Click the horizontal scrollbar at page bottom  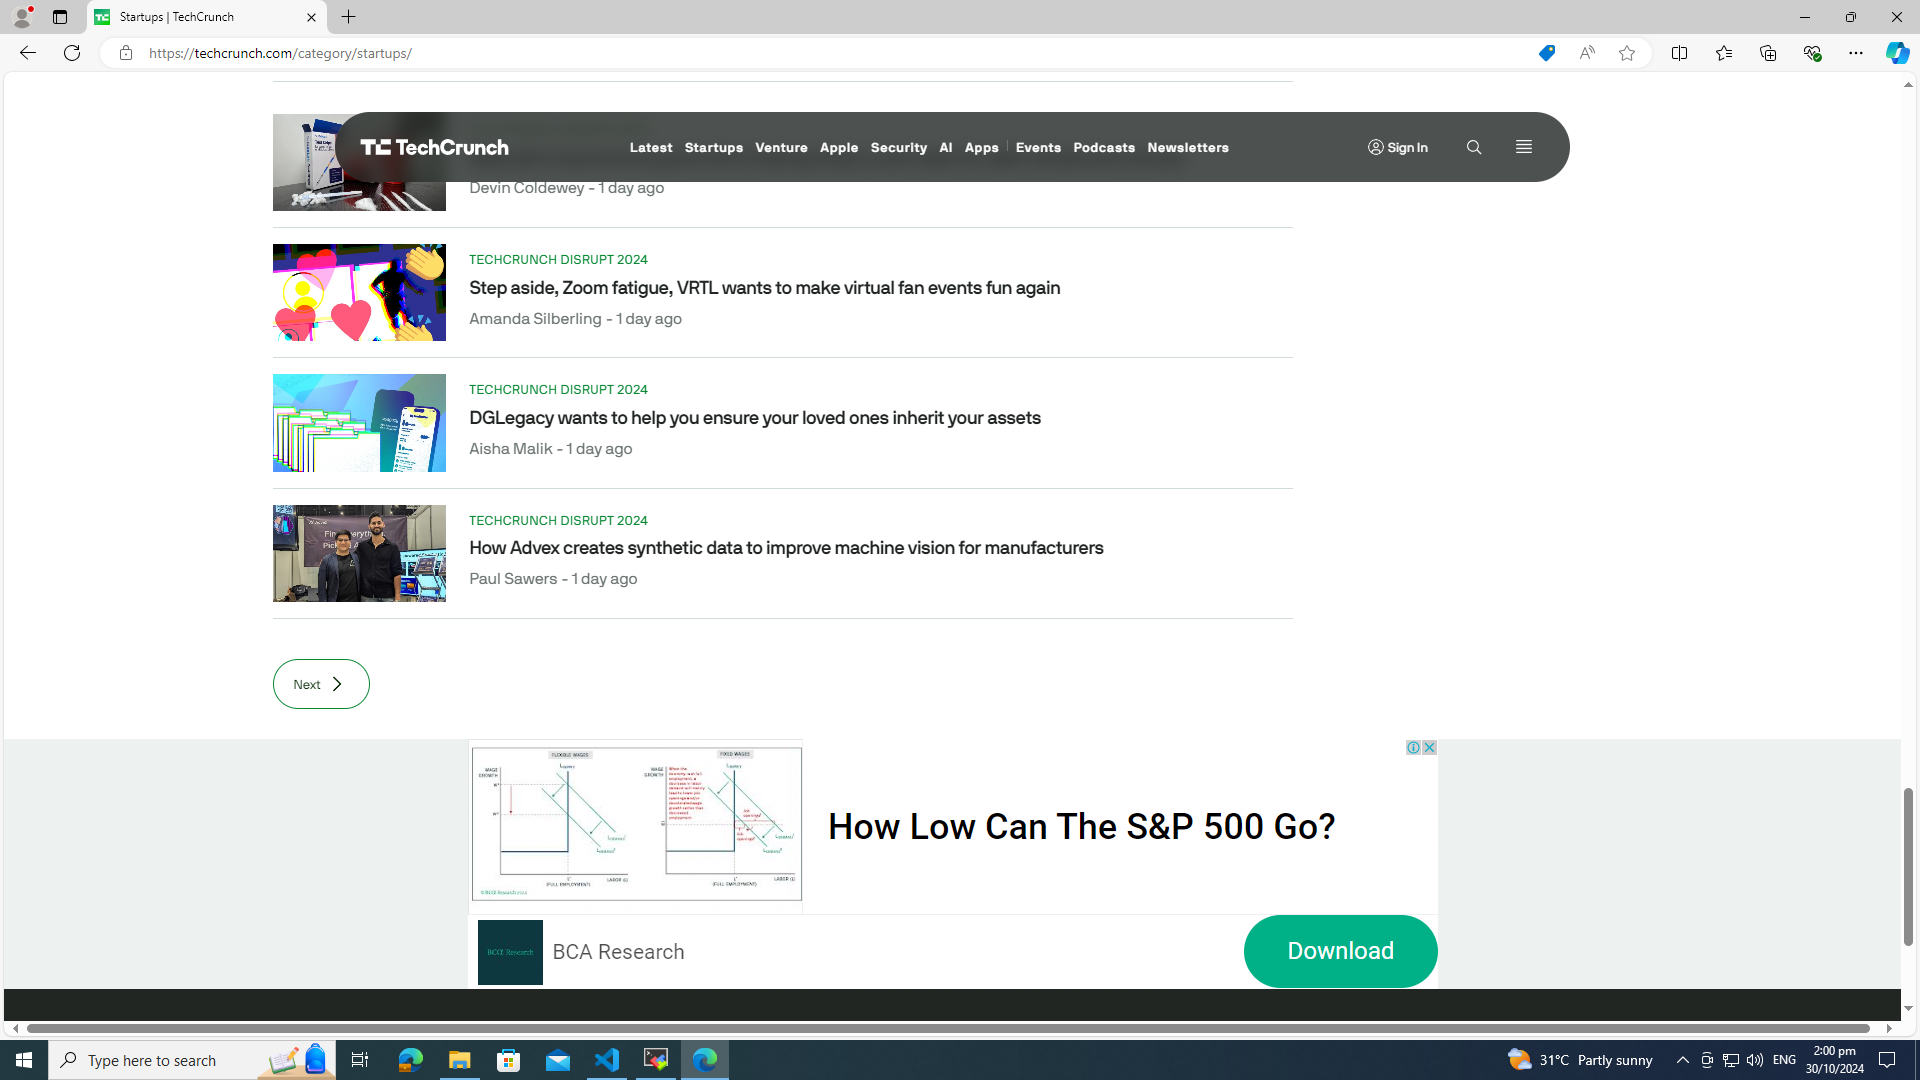[948, 1028]
